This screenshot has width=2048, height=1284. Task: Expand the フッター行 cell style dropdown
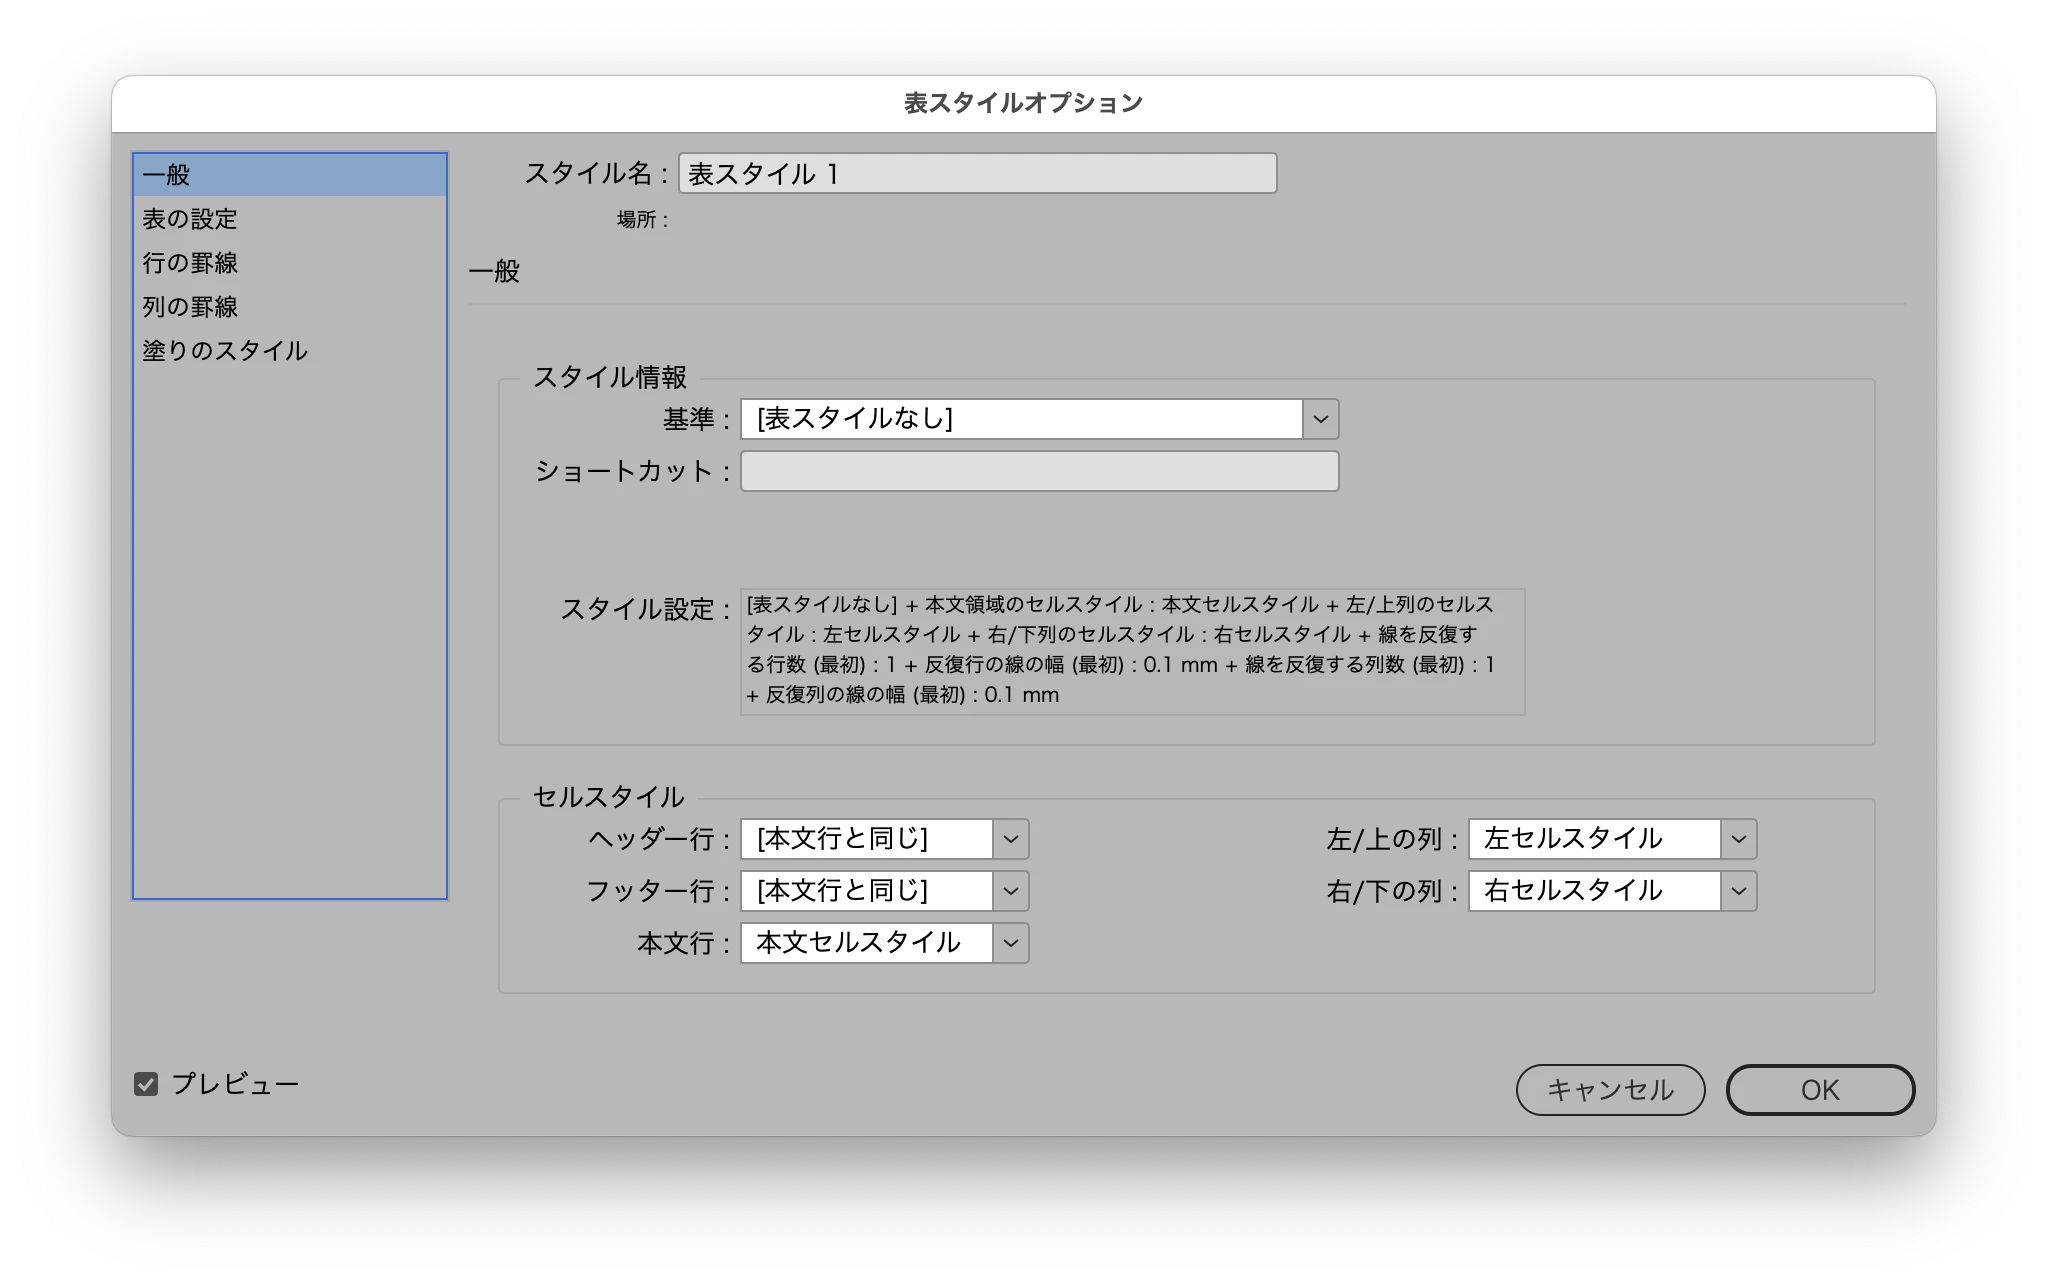click(x=1010, y=891)
